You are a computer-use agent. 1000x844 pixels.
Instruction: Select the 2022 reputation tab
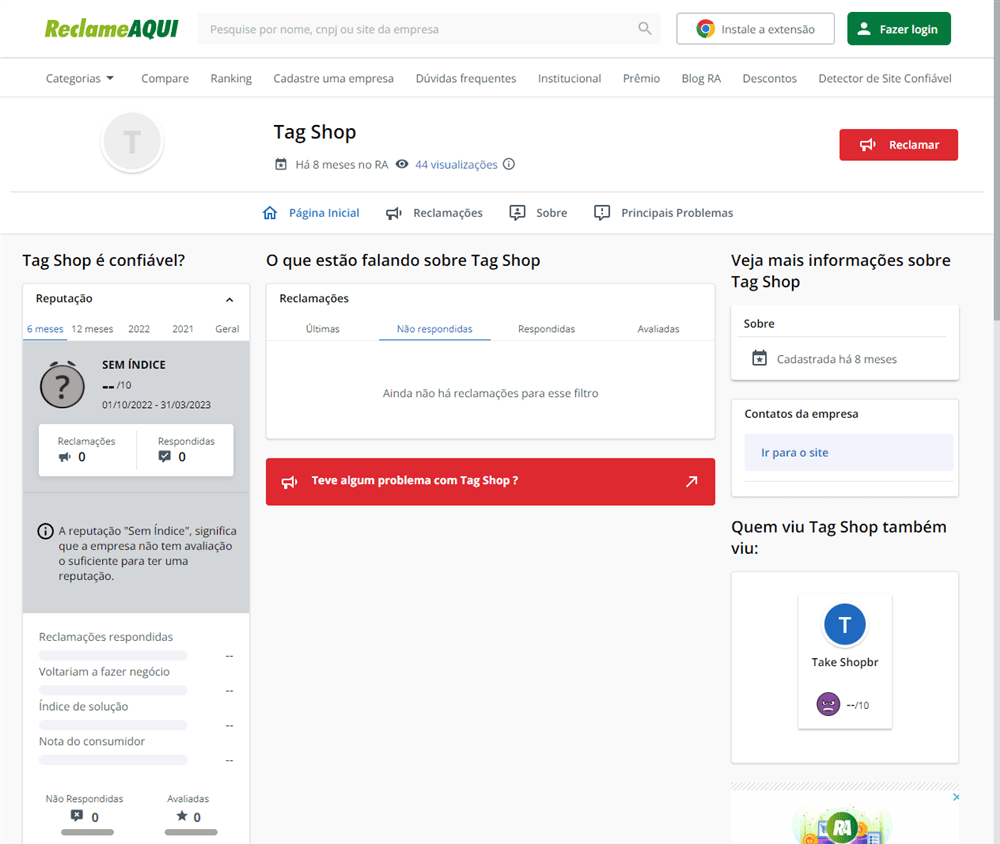(x=139, y=329)
